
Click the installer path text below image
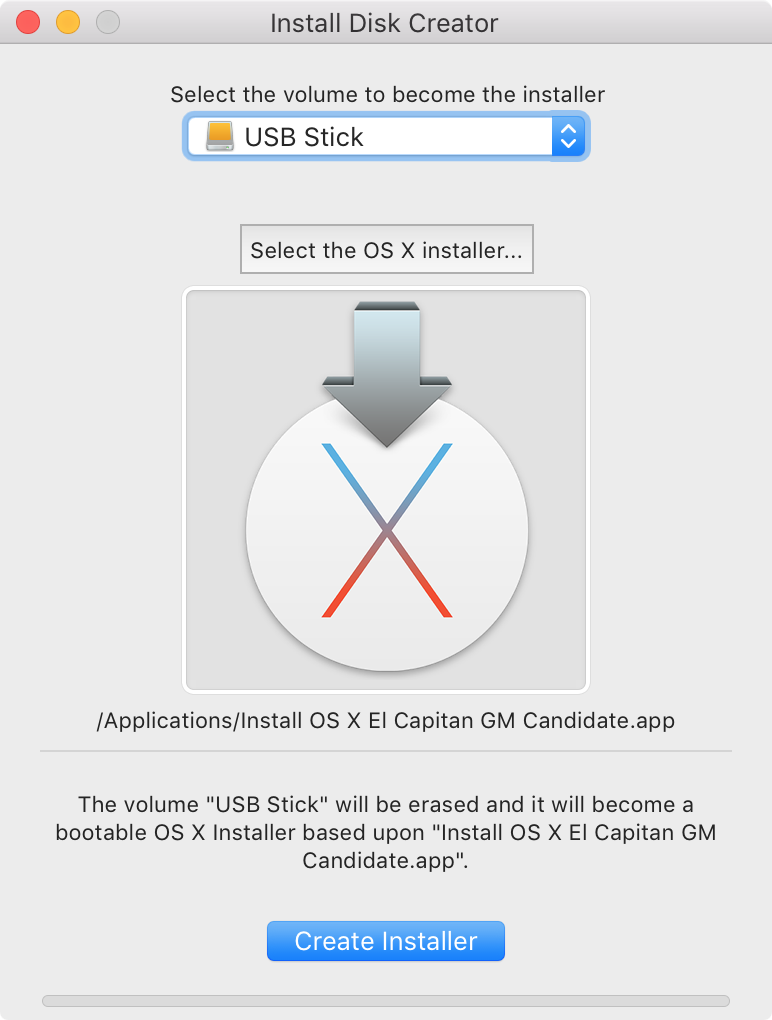point(386,720)
